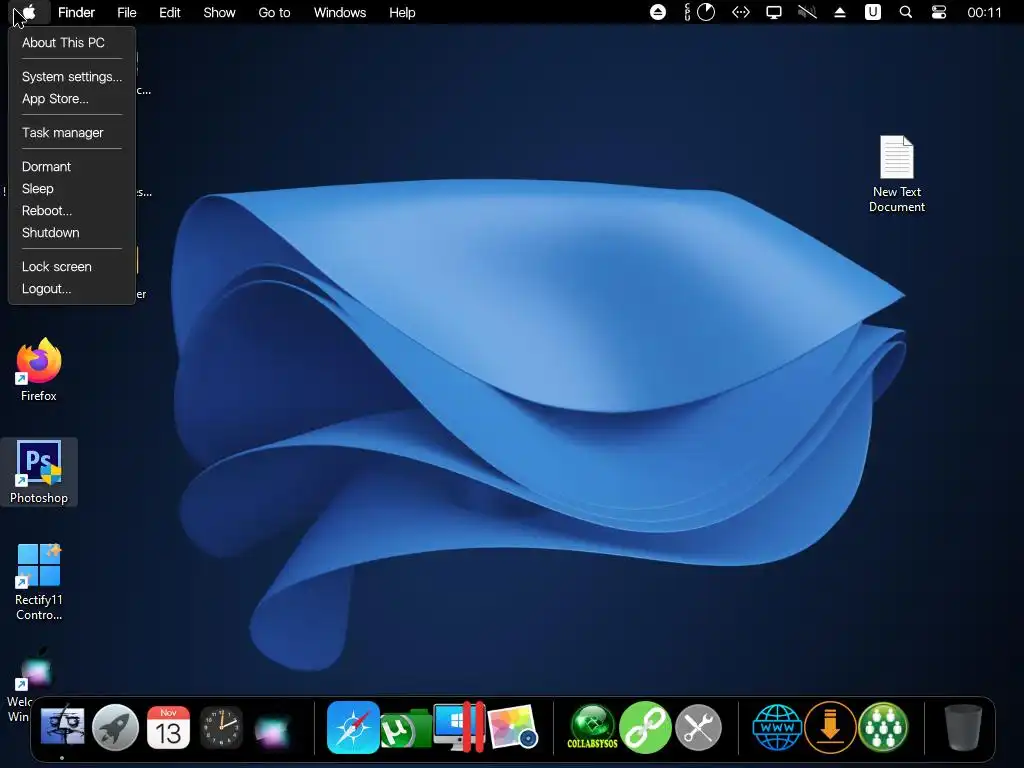Viewport: 1024px width, 768px height.
Task: Click the muted volume icon in menu bar
Action: tap(807, 12)
